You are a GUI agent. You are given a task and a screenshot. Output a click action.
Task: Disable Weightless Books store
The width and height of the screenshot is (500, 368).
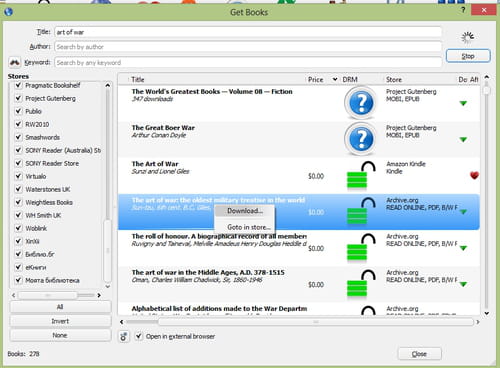click(18, 202)
